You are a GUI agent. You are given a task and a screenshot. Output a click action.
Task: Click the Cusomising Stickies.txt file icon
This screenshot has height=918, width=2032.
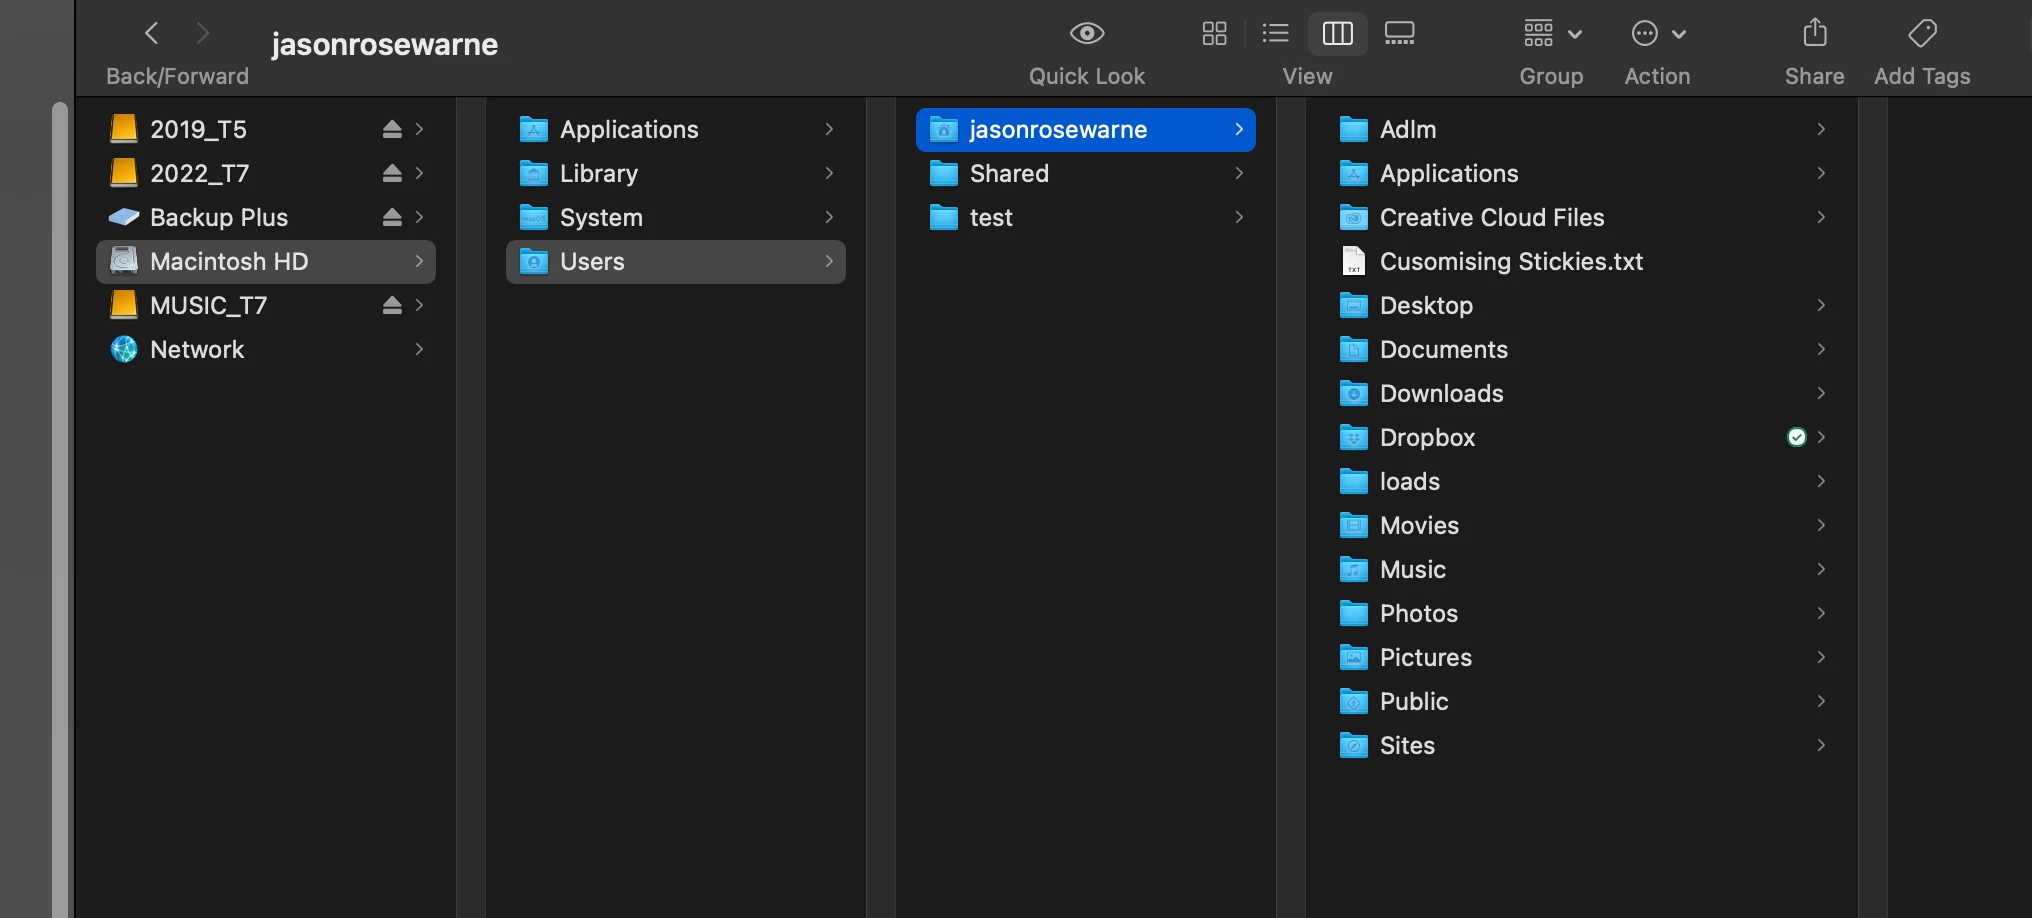click(1354, 261)
